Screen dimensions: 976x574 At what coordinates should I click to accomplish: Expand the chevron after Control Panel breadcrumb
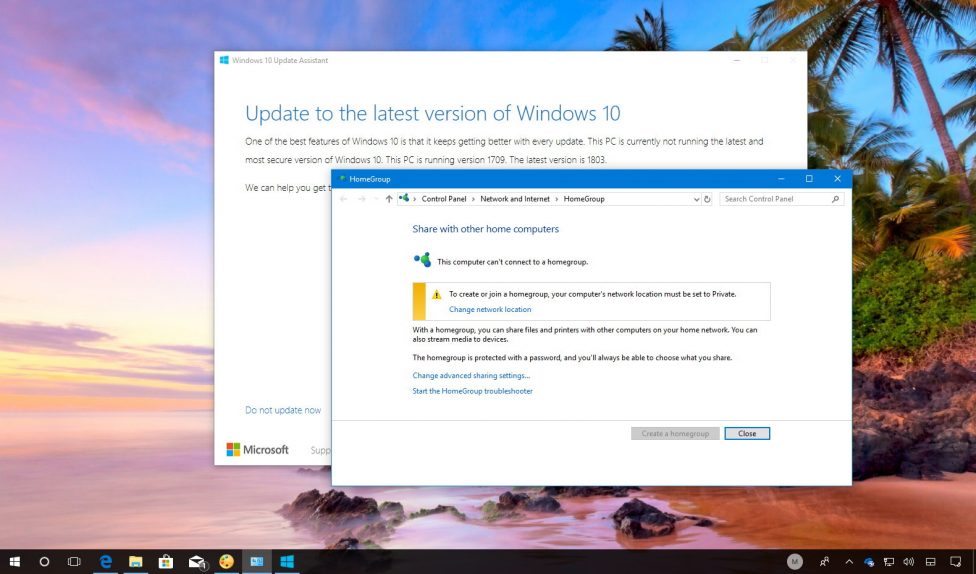tap(473, 199)
